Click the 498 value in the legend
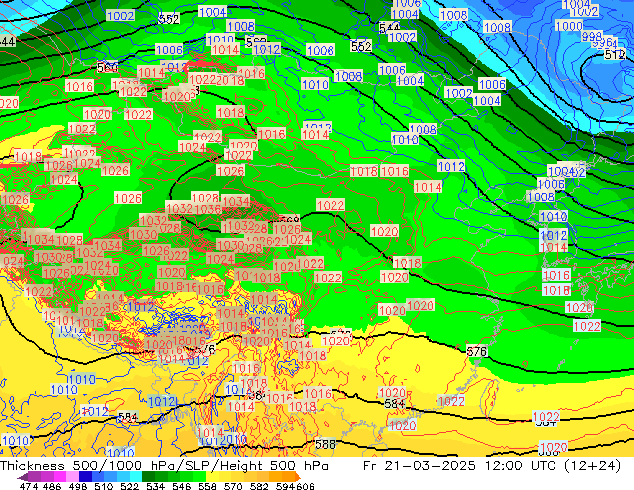The image size is (634, 490). point(78,486)
